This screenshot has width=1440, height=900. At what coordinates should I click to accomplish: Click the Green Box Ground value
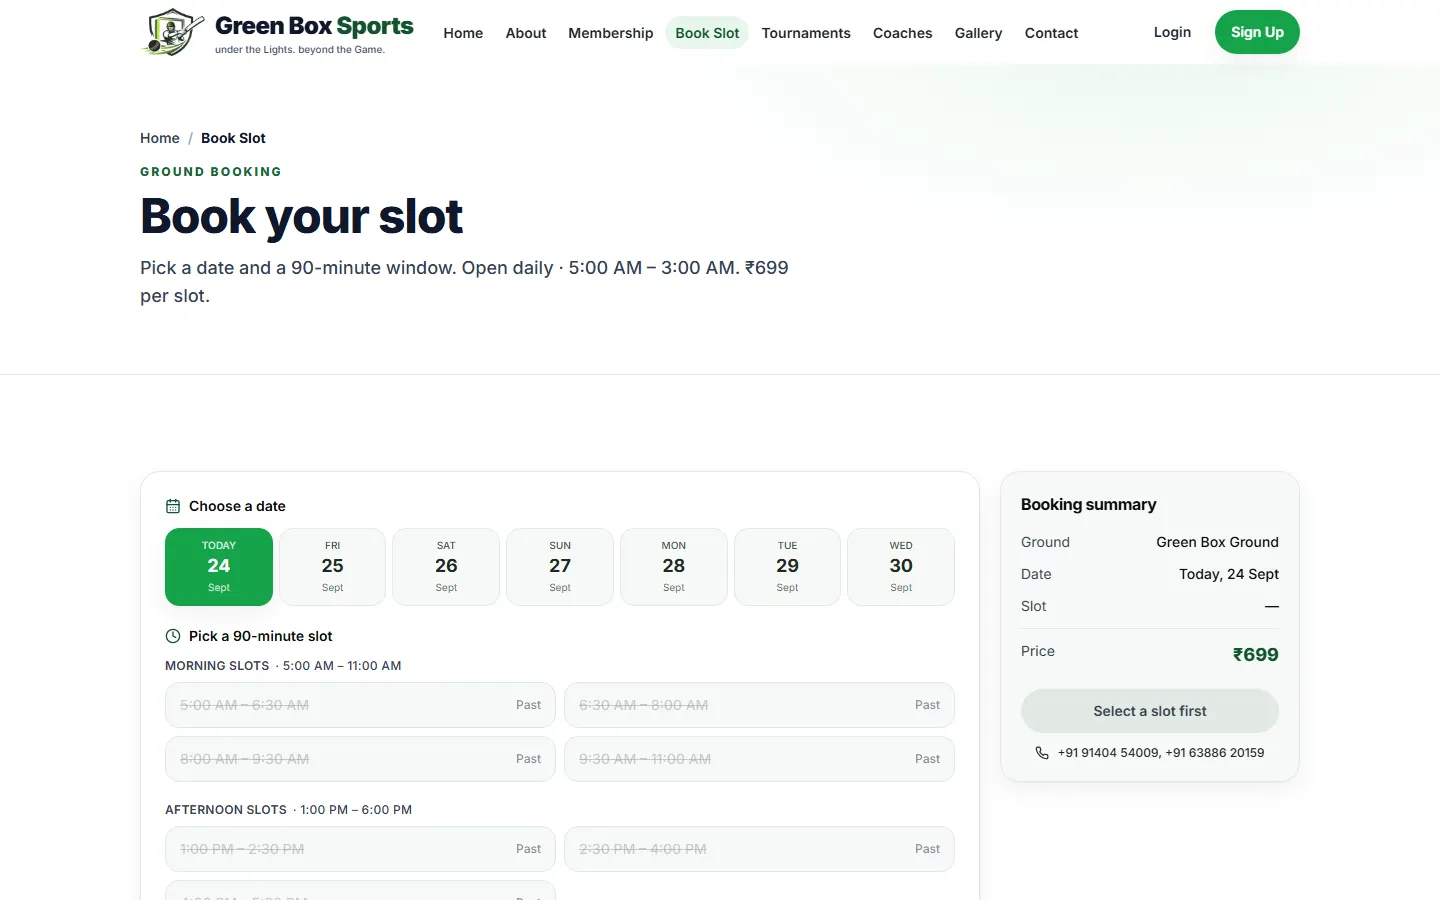(x=1217, y=542)
